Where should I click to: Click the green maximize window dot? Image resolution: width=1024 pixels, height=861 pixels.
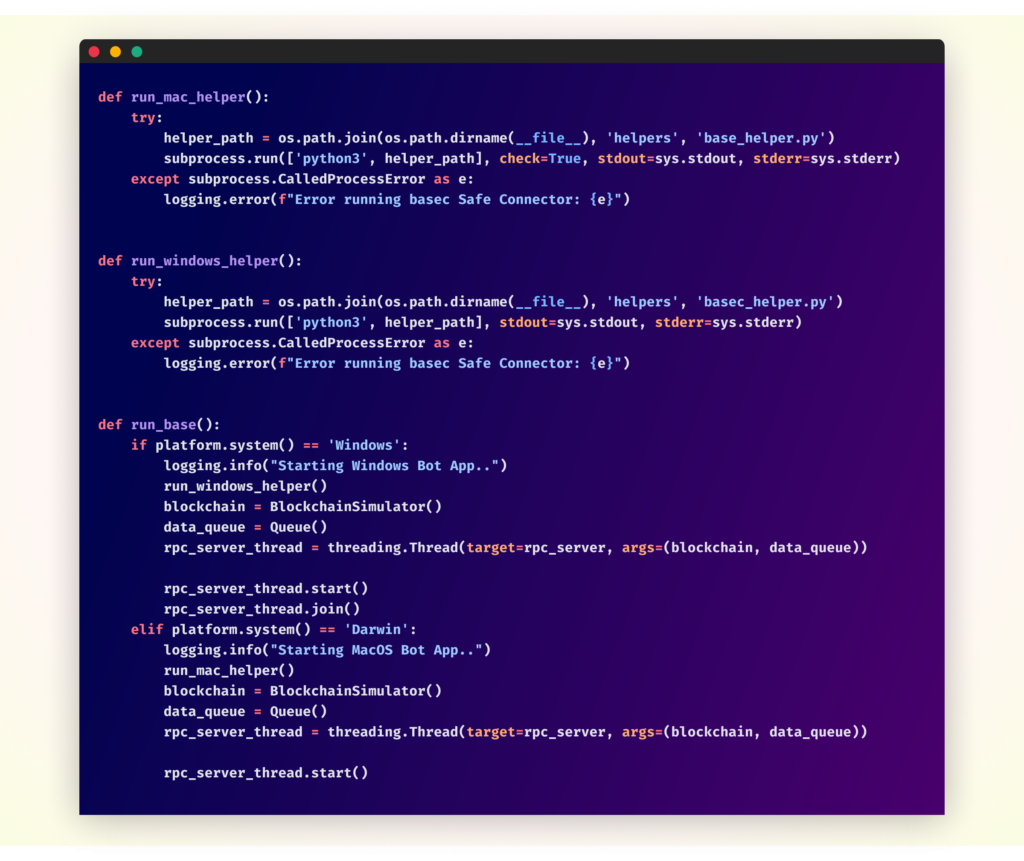pyautogui.click(x=137, y=52)
